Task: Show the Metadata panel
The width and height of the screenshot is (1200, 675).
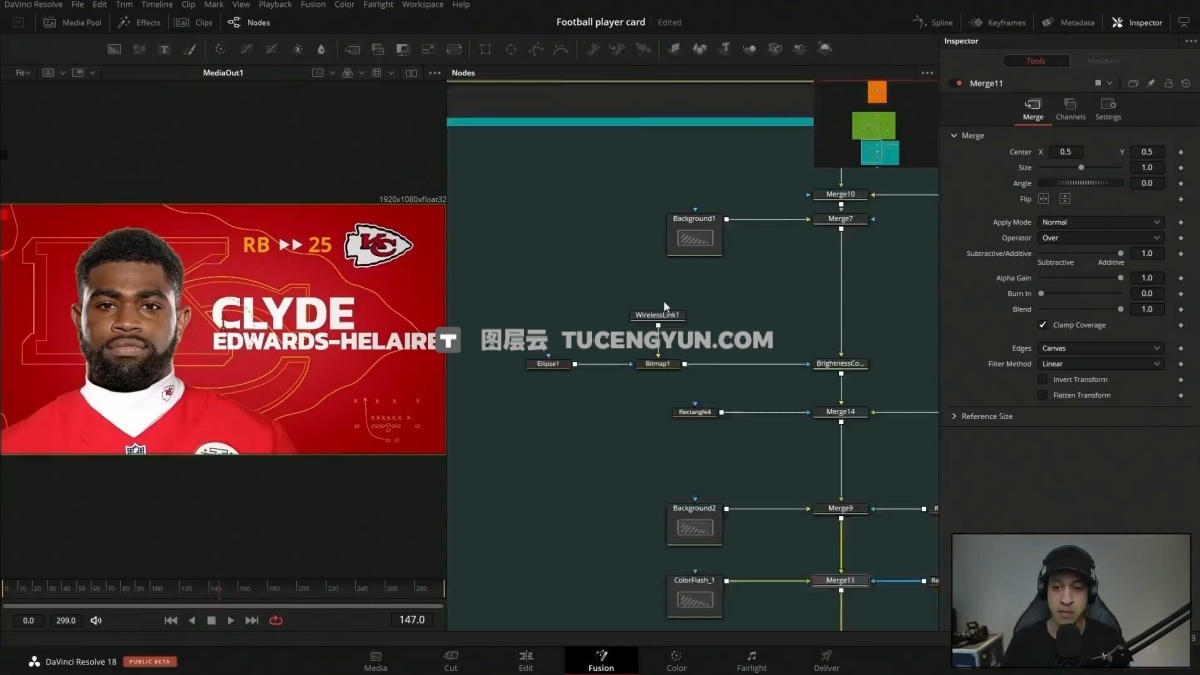Action: click(x=1068, y=22)
